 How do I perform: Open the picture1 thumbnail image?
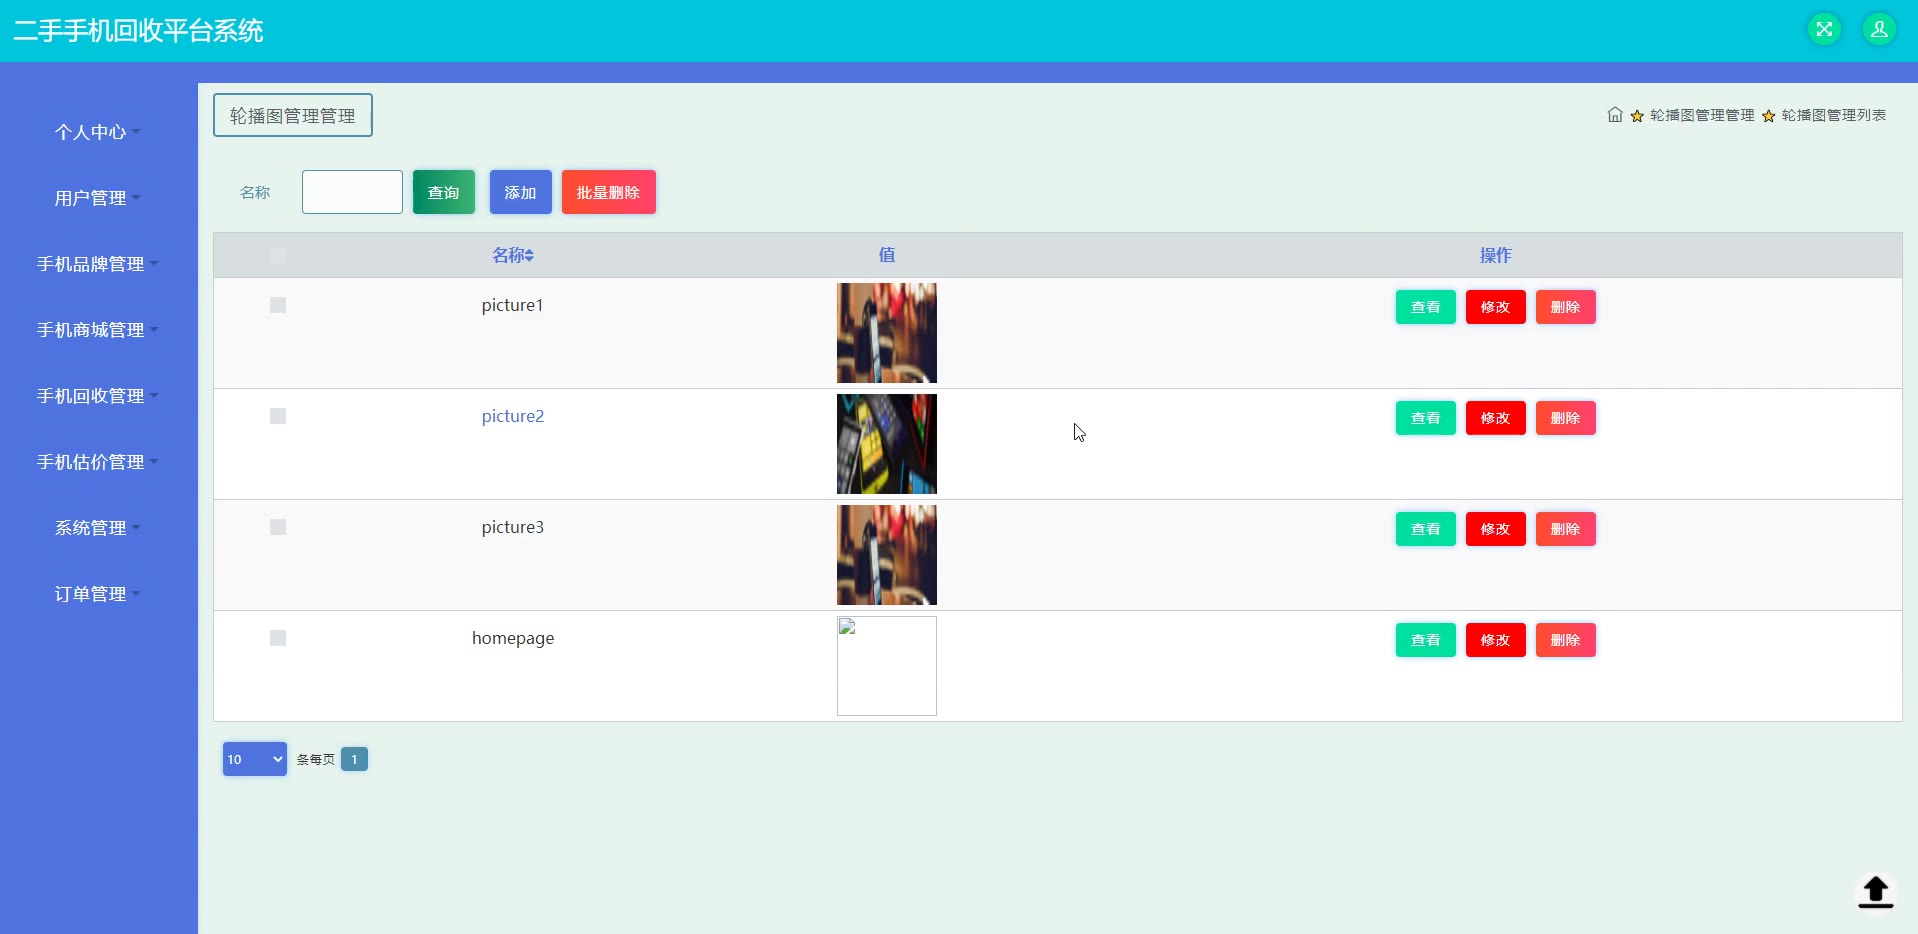(887, 333)
